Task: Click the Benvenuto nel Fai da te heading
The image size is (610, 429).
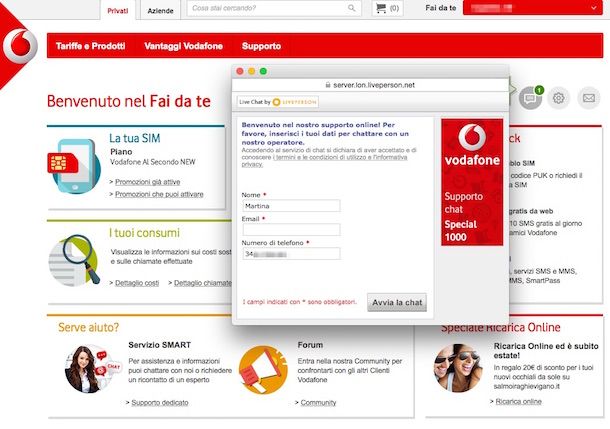Action: point(129,101)
